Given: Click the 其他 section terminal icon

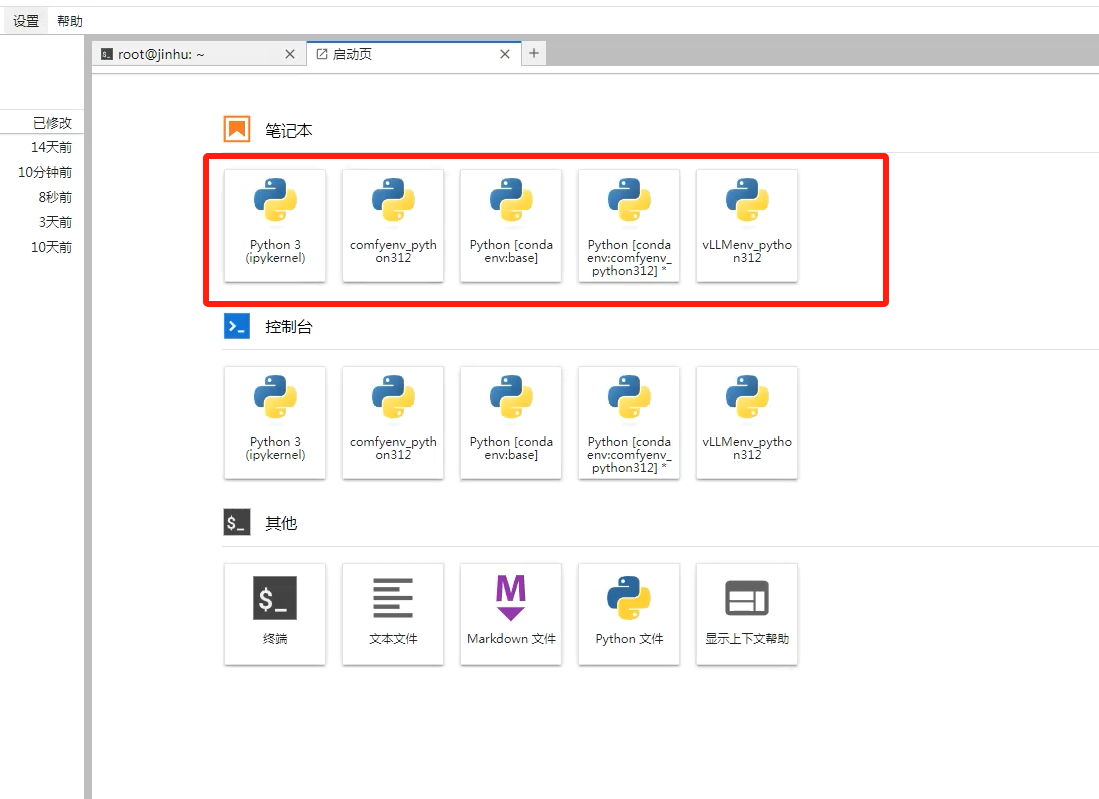Looking at the screenshot, I should tap(237, 523).
